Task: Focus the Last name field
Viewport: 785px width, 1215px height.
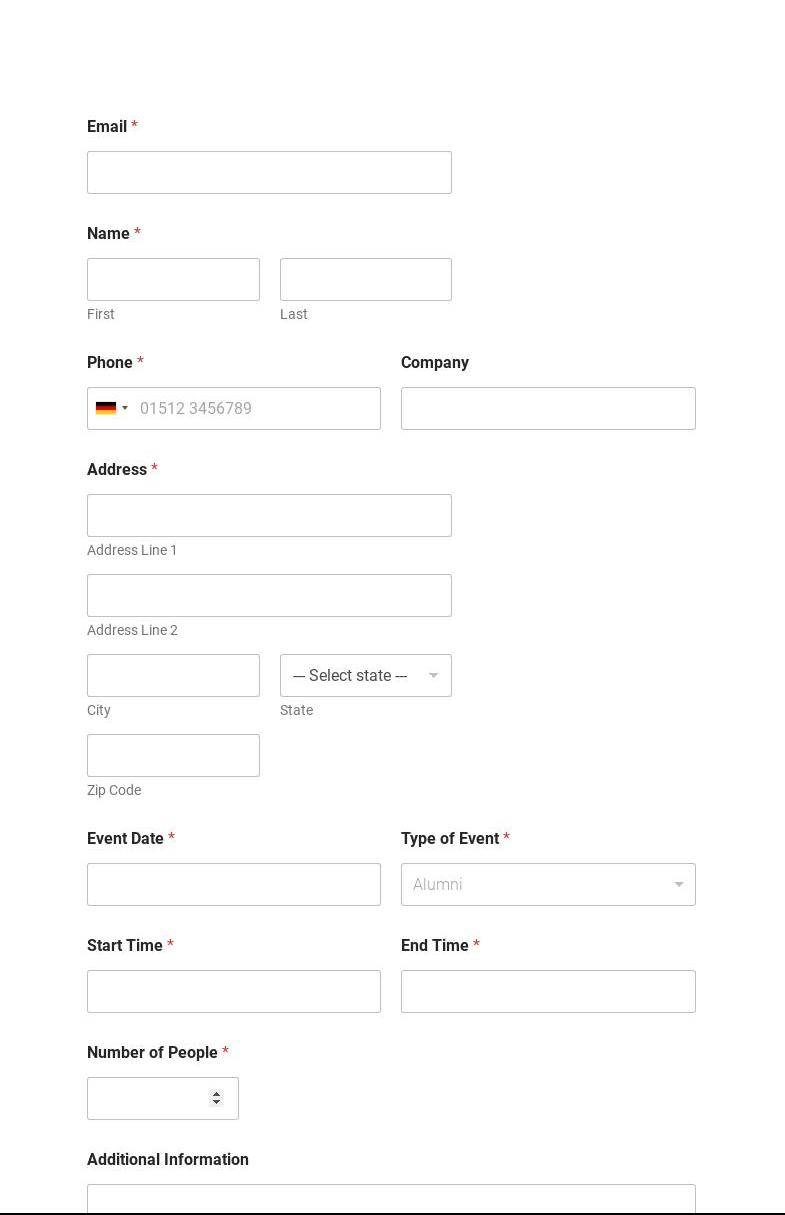Action: coord(365,280)
